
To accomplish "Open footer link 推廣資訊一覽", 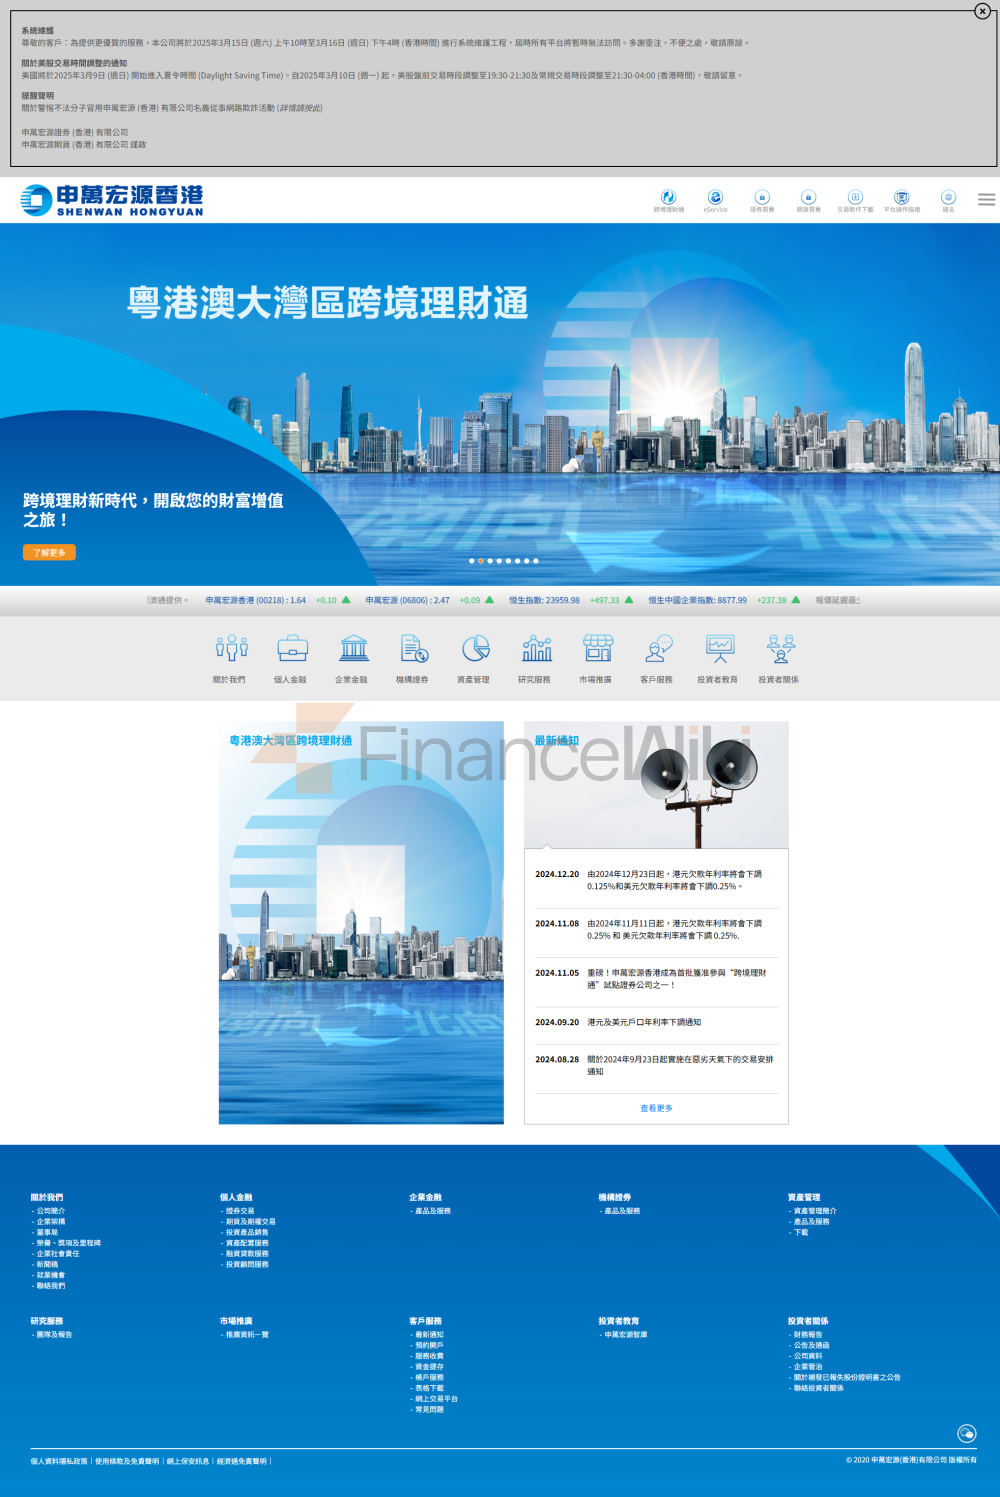I will point(247,1335).
